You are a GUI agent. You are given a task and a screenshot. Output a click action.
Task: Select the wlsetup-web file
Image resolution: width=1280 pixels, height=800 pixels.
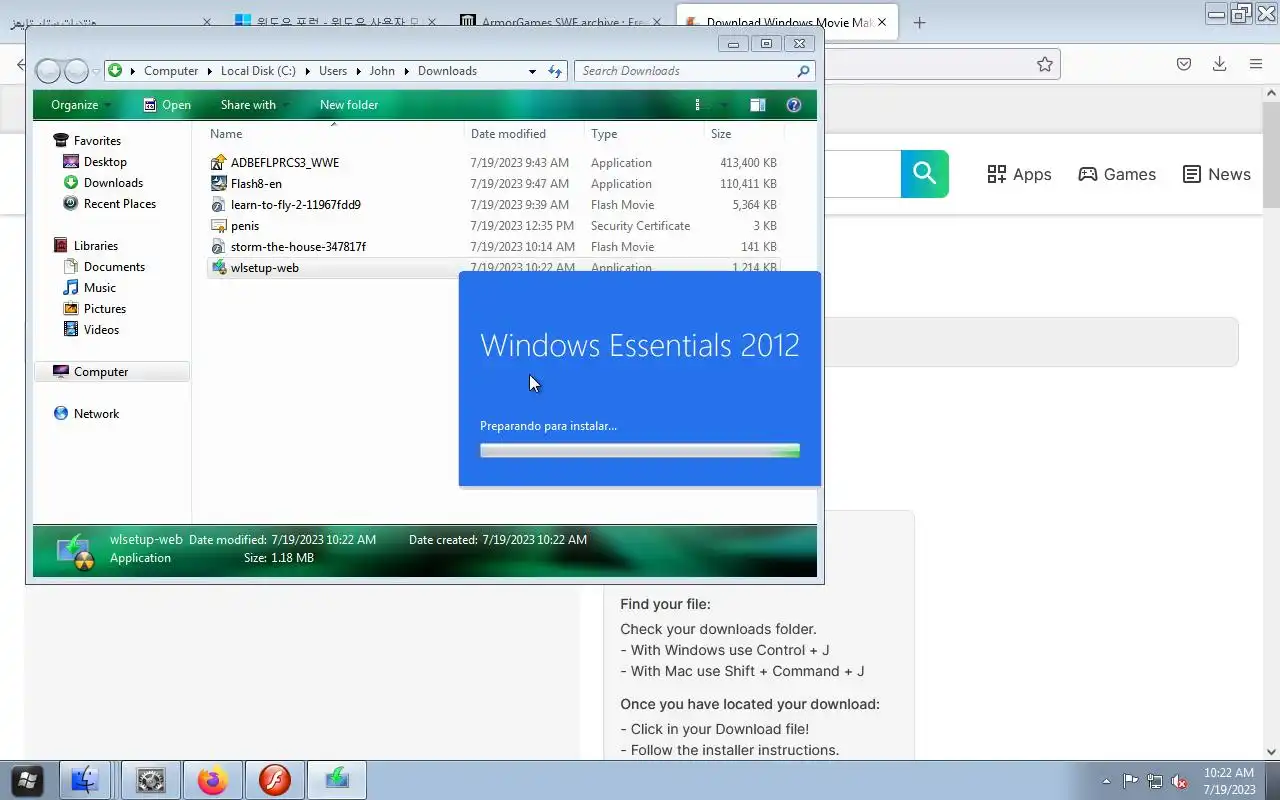[265, 268]
